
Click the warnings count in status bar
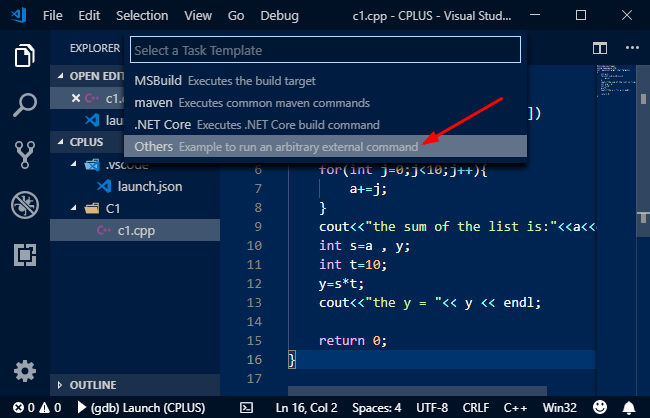[x=50, y=408]
